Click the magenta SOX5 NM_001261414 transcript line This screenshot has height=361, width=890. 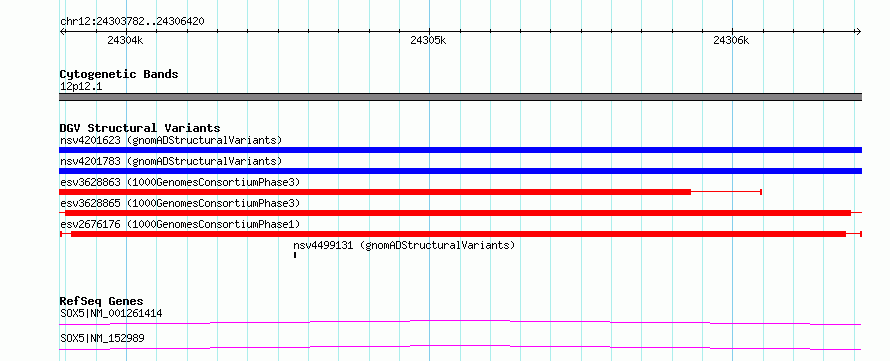point(460,322)
